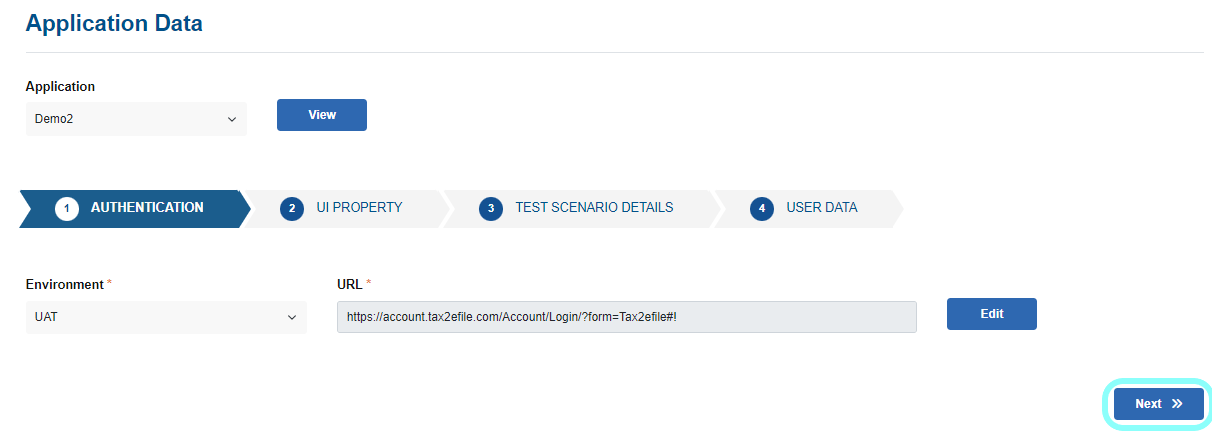The width and height of the screenshot is (1212, 433).
Task: Select the USER DATA step
Action: (x=821, y=208)
